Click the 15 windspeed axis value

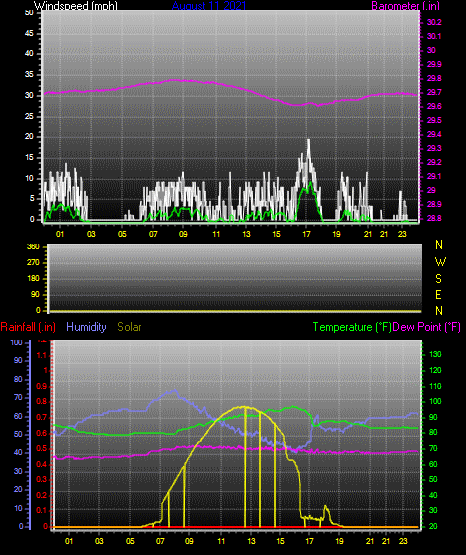(29, 158)
